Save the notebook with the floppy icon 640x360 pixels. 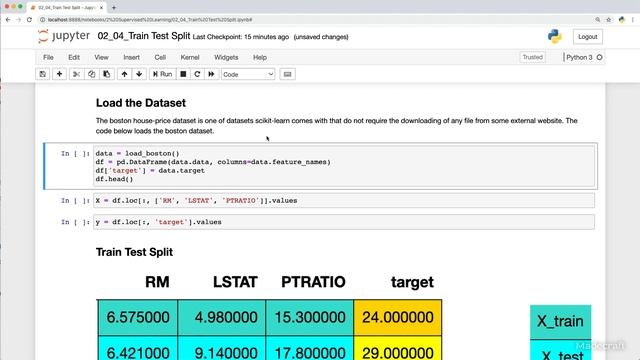click(x=43, y=74)
